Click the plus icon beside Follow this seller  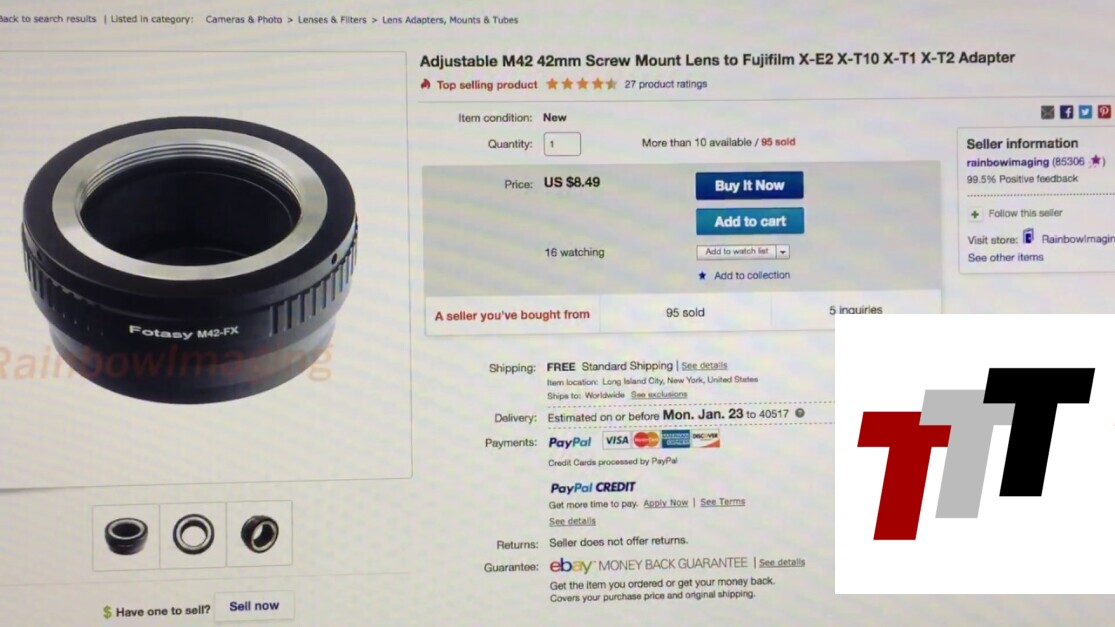975,214
